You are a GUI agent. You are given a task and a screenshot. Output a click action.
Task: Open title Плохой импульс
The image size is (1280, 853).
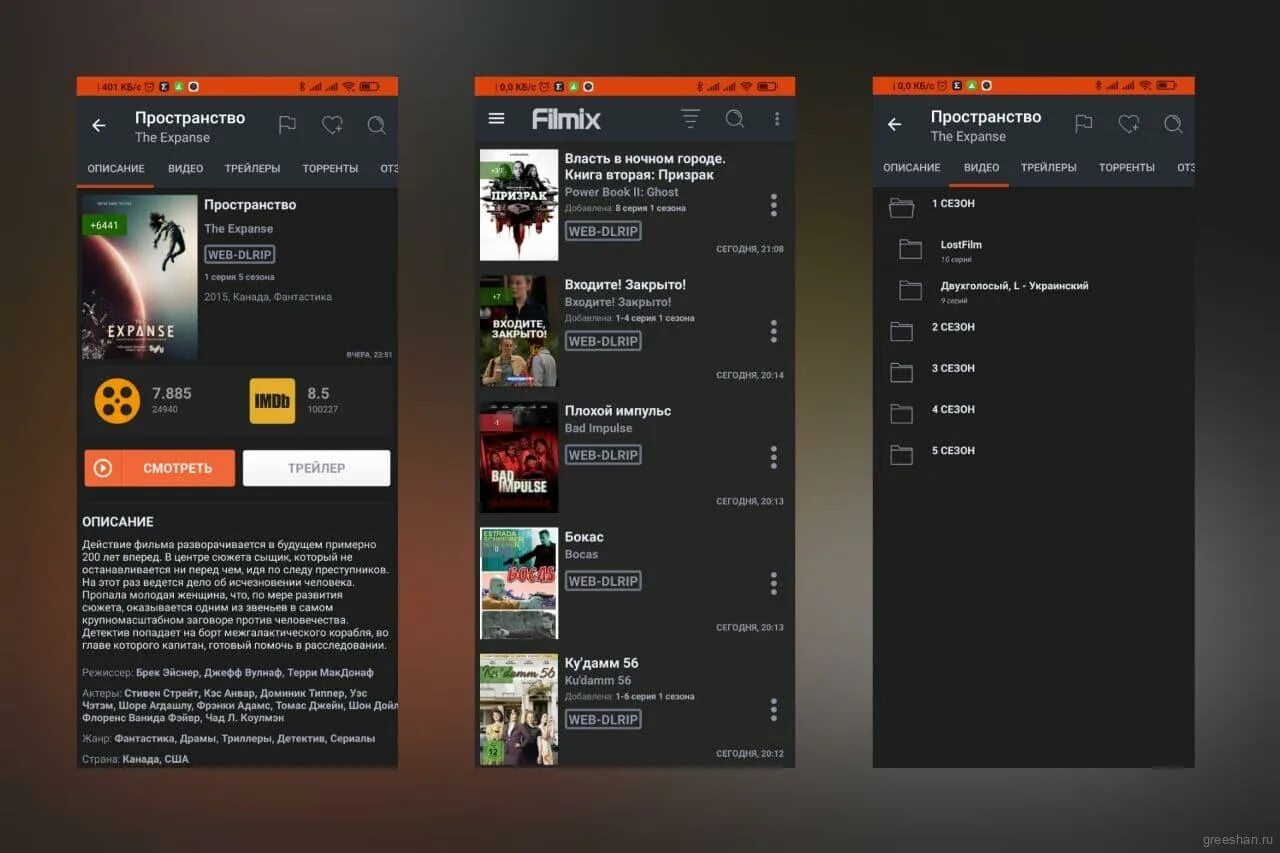pos(618,410)
